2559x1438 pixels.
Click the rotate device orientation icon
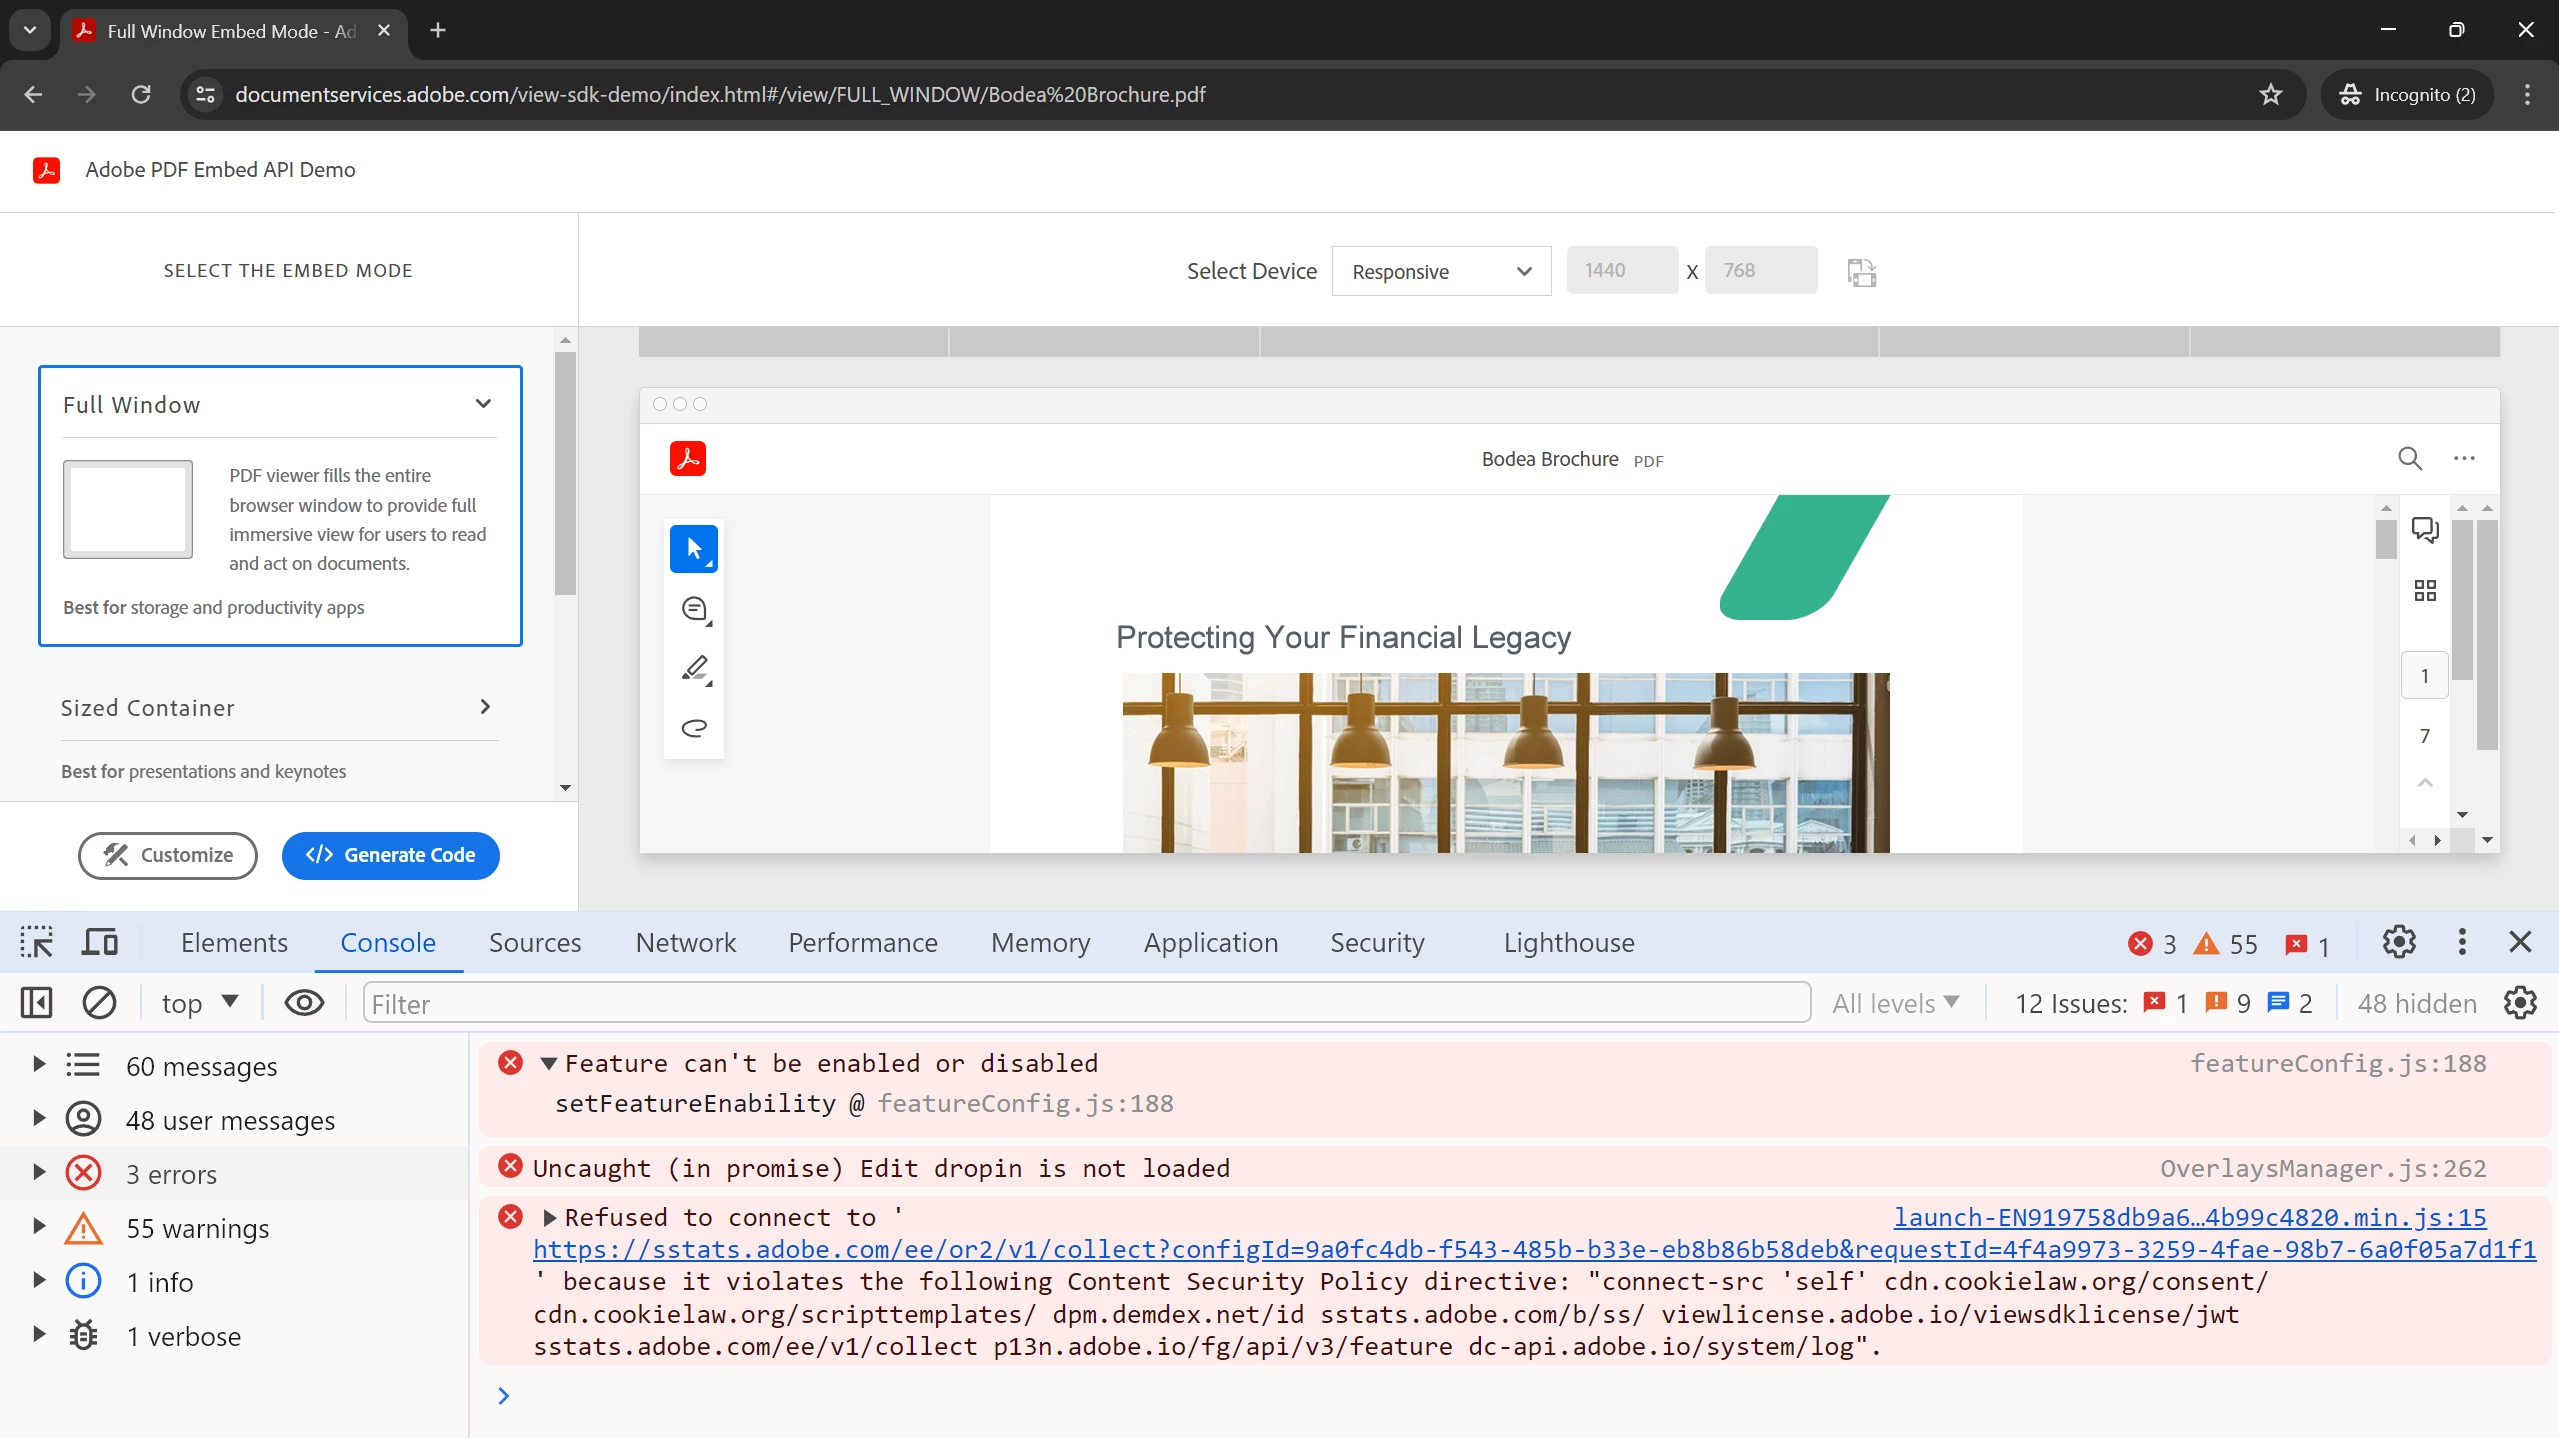1861,272
